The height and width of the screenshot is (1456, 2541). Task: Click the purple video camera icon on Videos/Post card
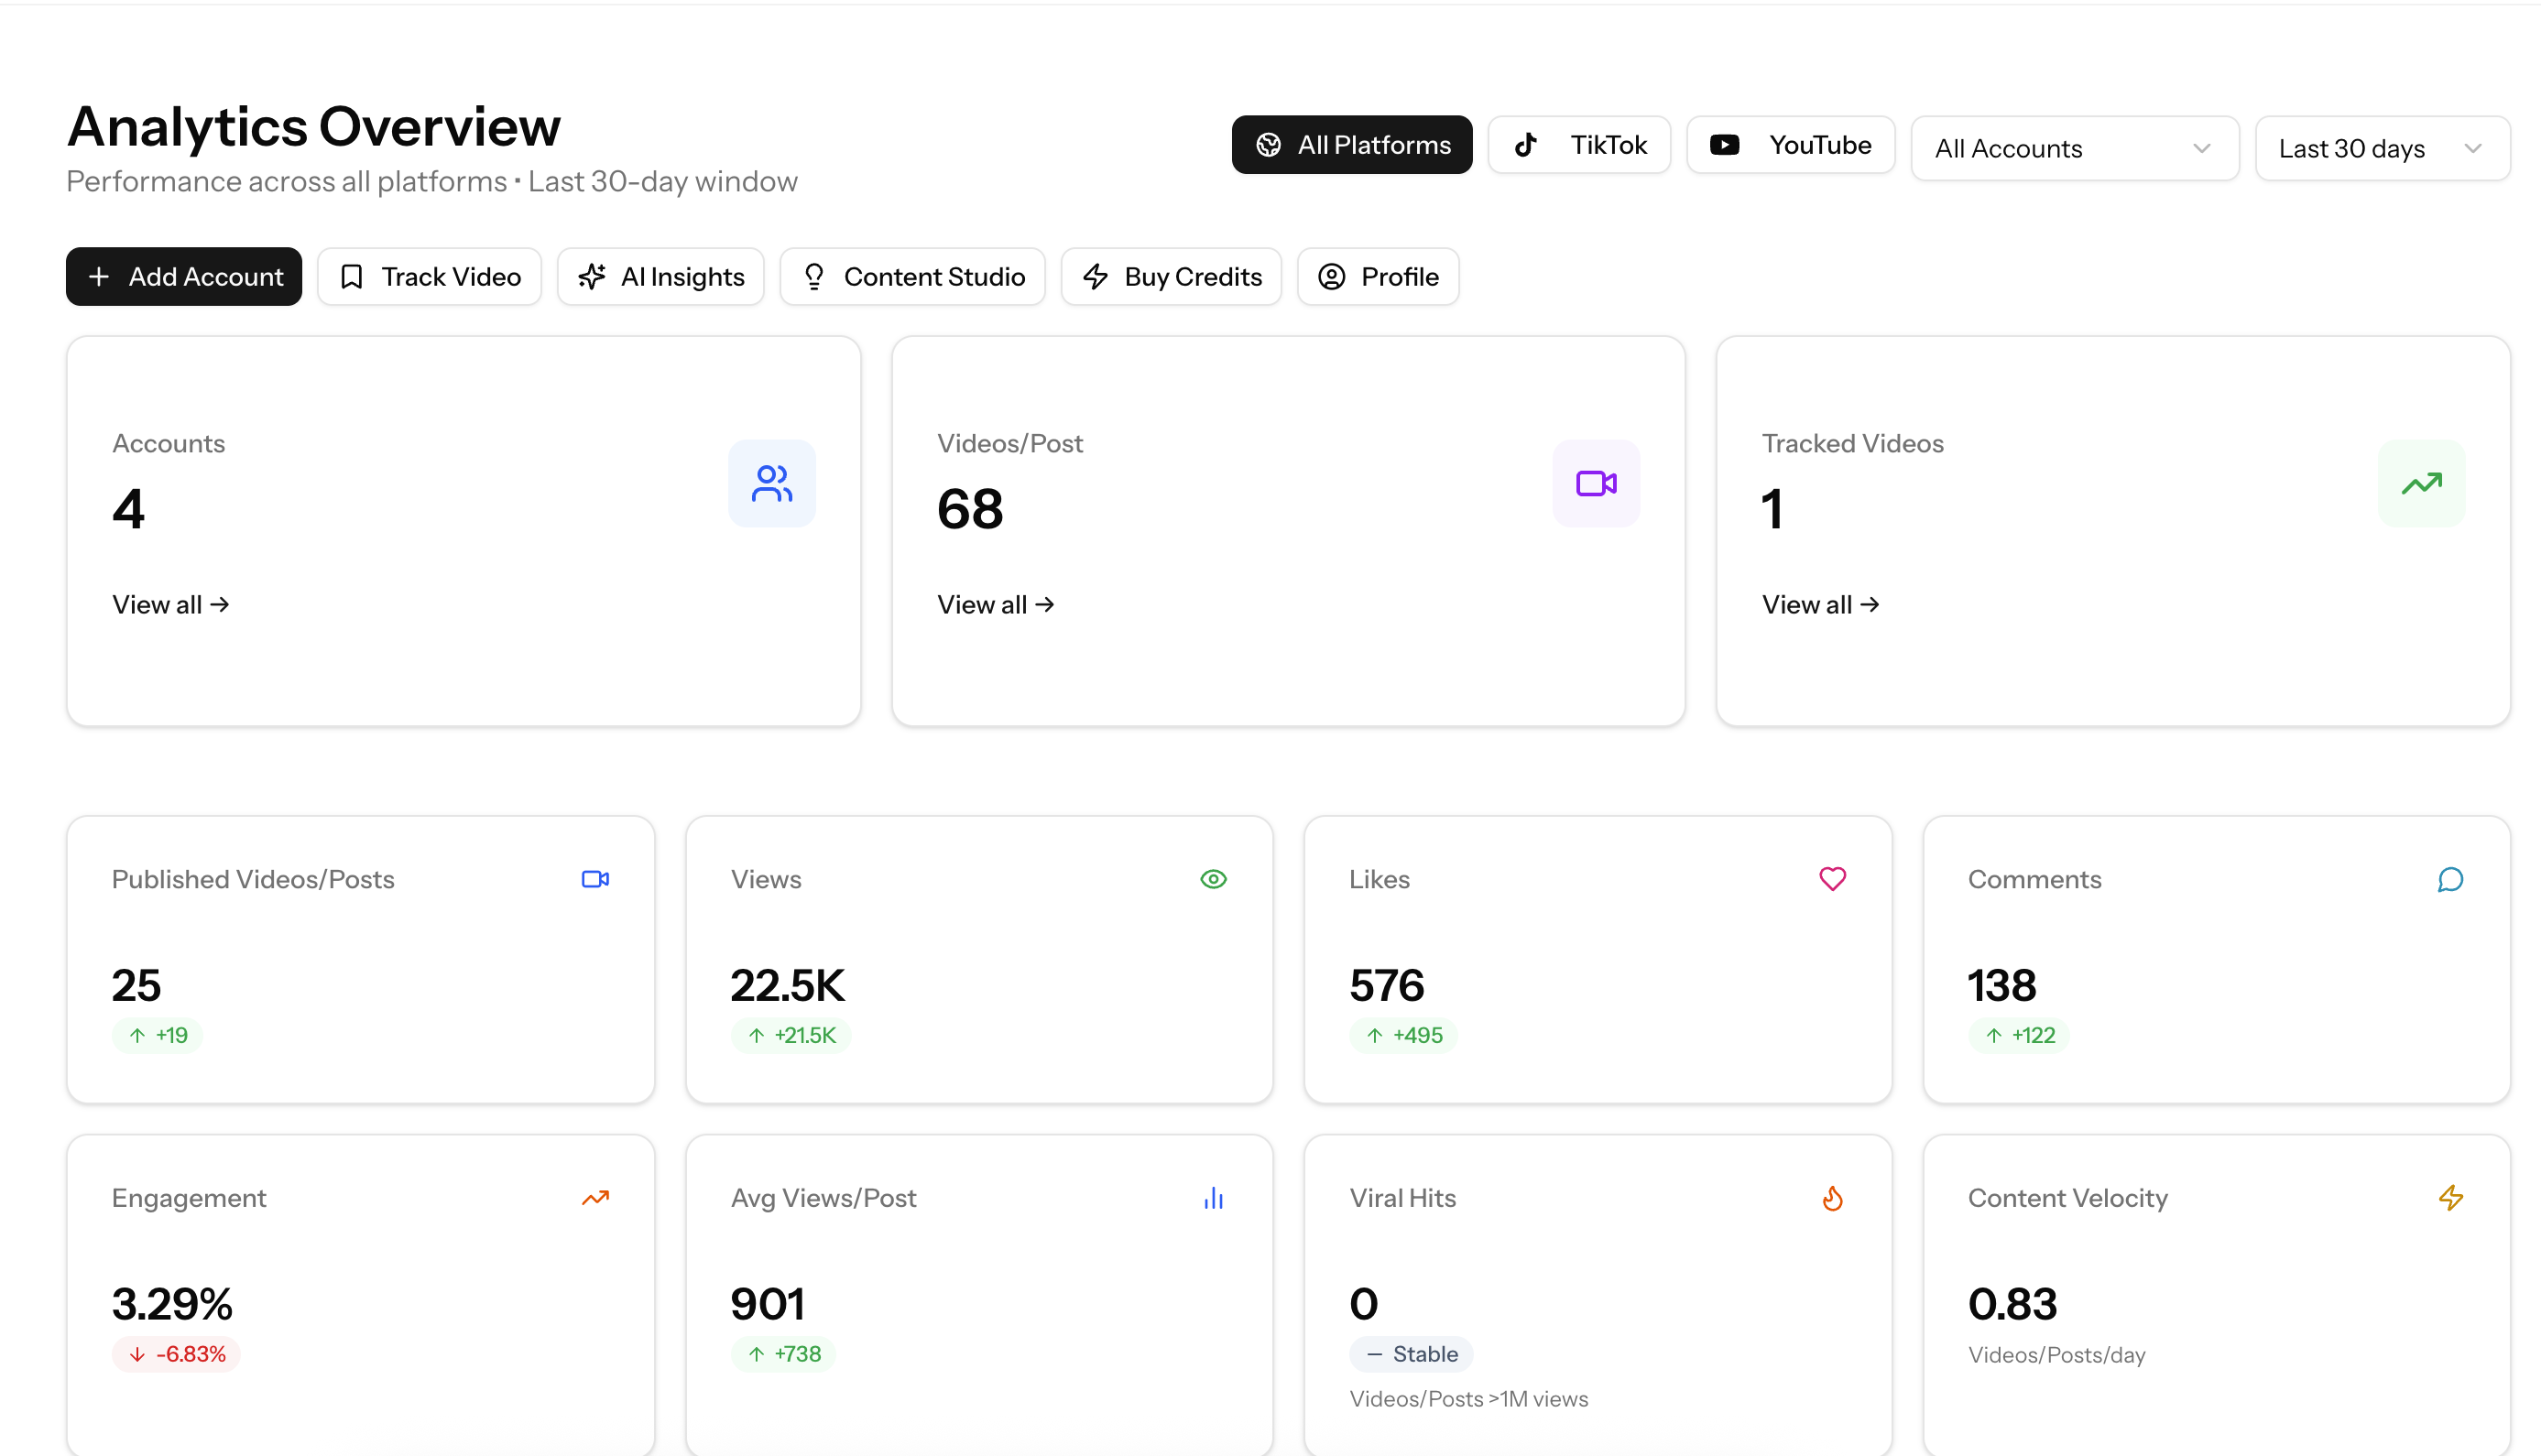click(x=1595, y=483)
